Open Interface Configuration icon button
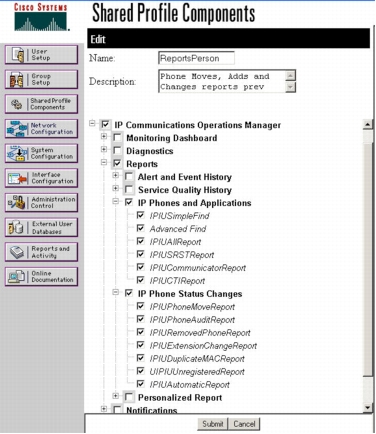This screenshot has width=376, height=434. click(41, 178)
